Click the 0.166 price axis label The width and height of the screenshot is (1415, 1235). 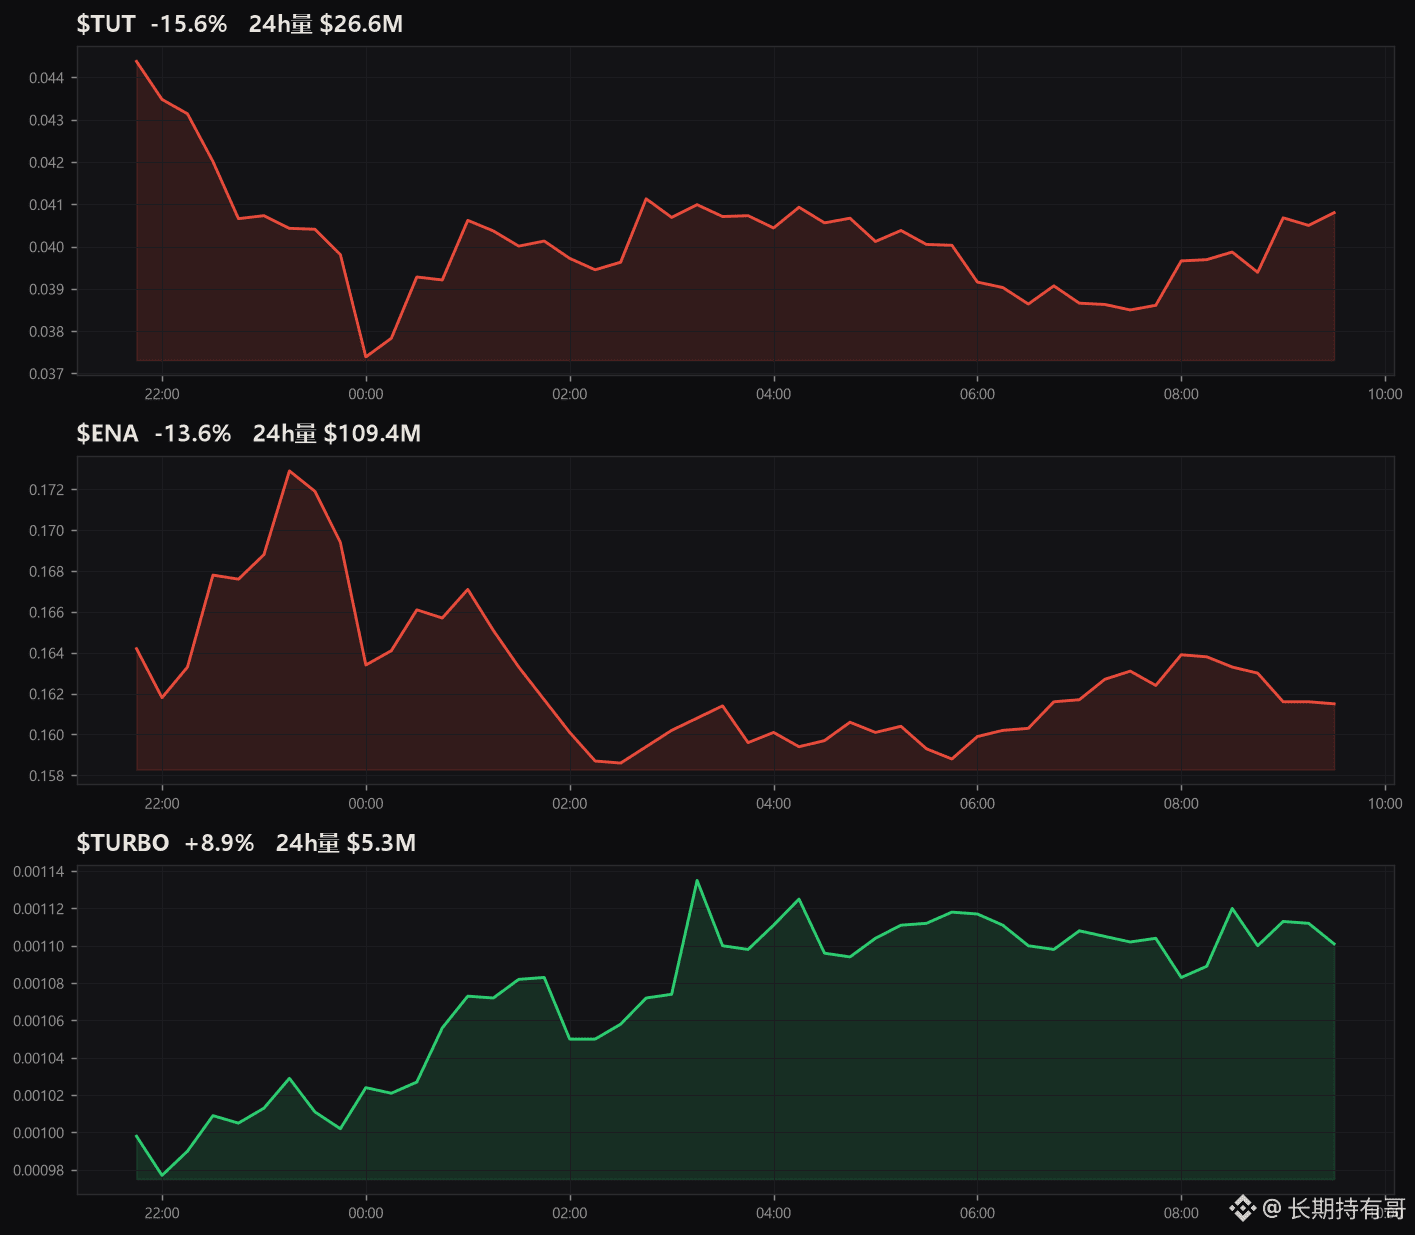click(x=46, y=613)
